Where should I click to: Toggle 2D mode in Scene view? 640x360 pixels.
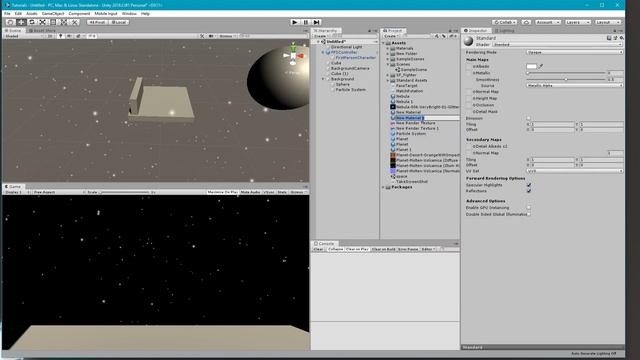pos(50,36)
